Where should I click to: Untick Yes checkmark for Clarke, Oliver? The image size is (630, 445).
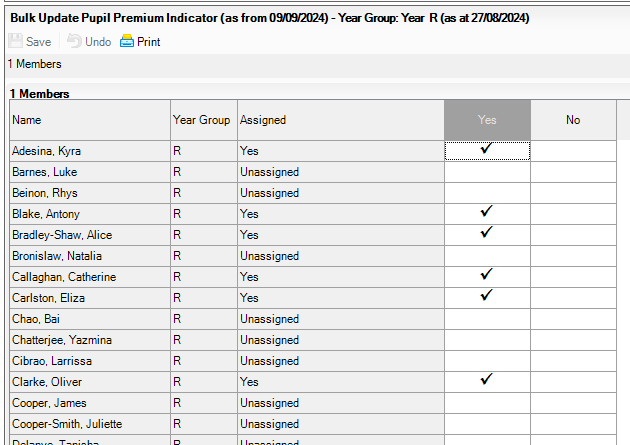coord(487,381)
